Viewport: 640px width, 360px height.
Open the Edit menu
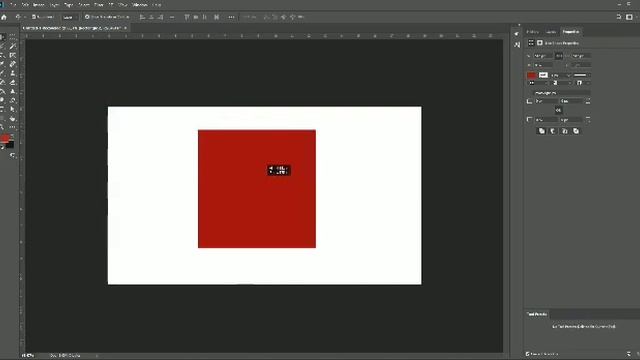[25, 4]
